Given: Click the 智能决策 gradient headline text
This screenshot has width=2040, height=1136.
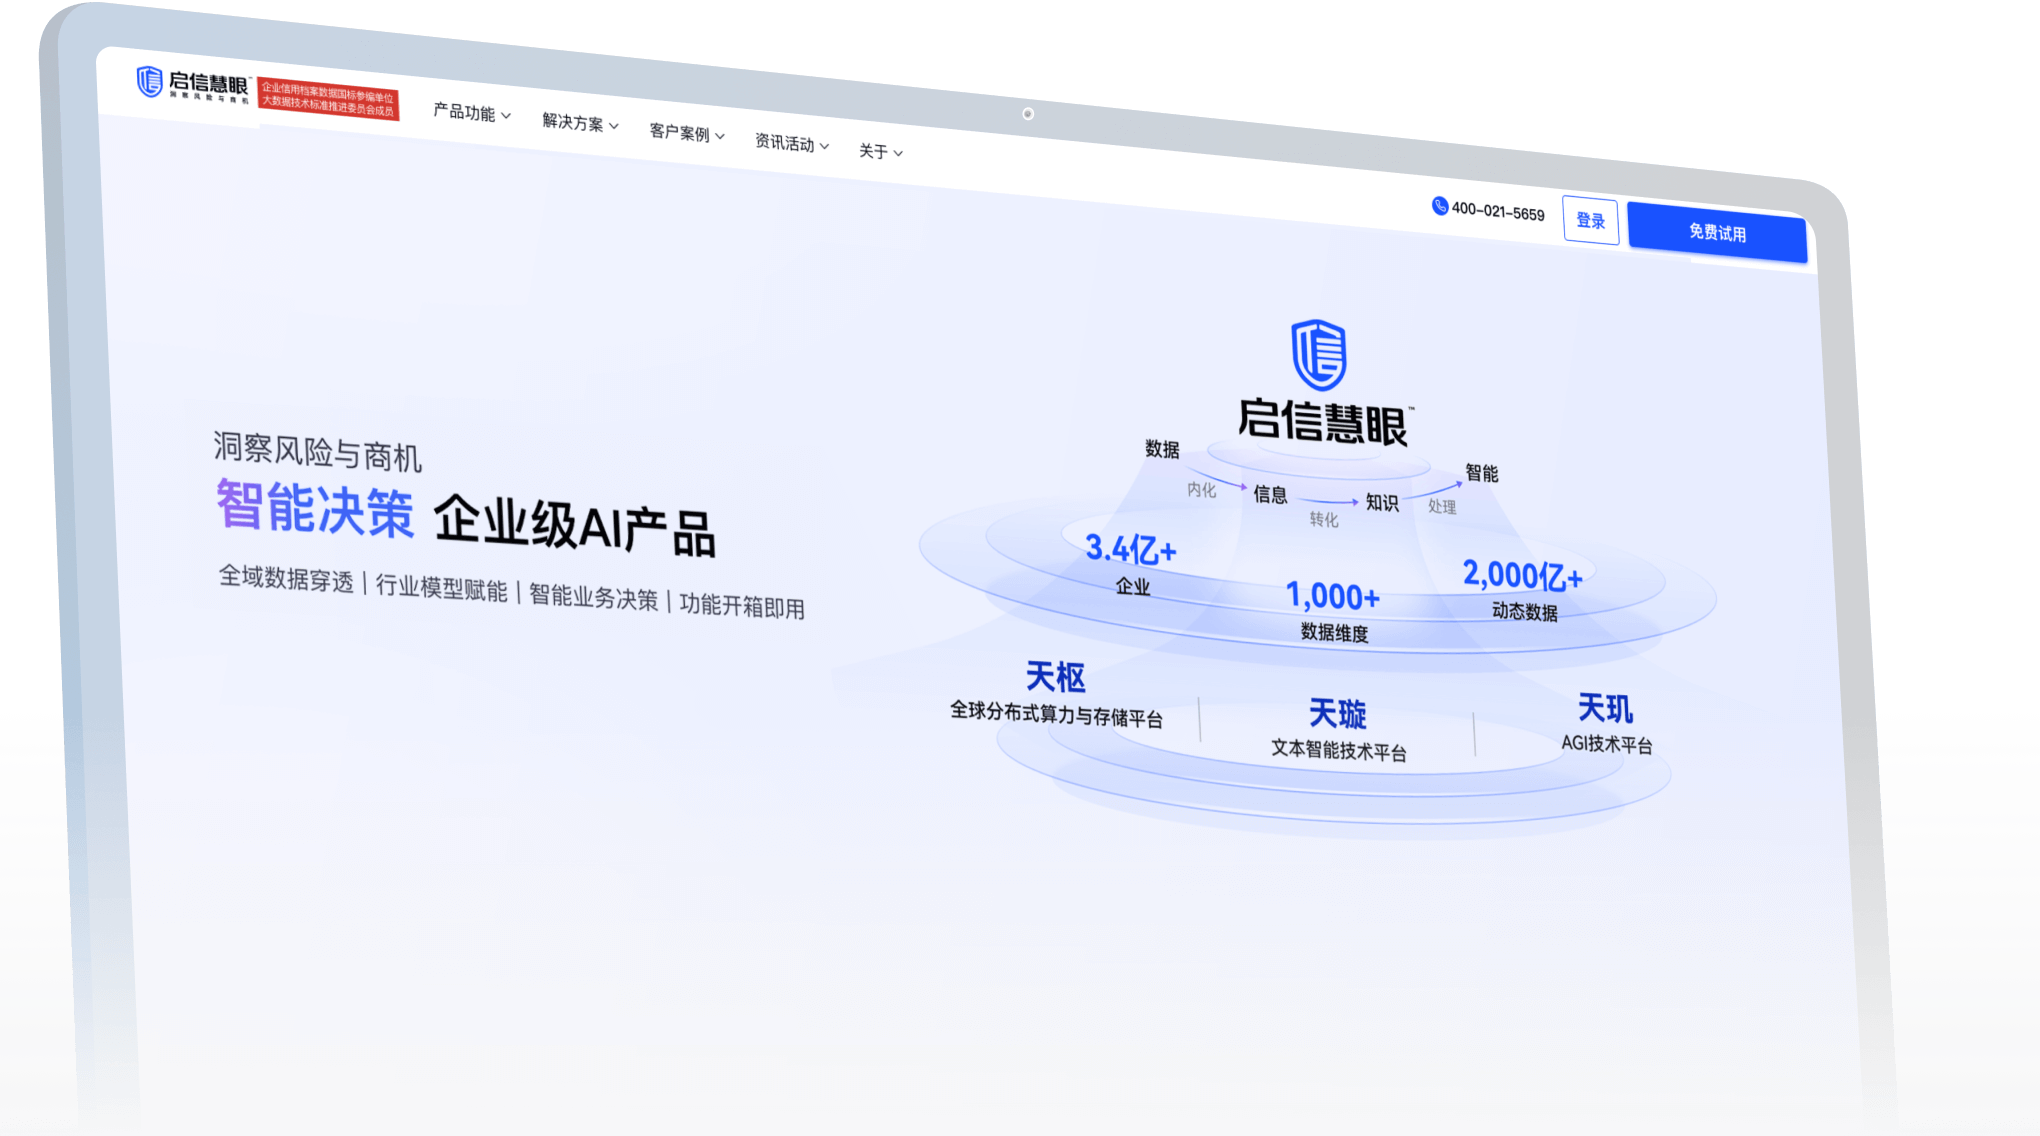Looking at the screenshot, I should 315,508.
